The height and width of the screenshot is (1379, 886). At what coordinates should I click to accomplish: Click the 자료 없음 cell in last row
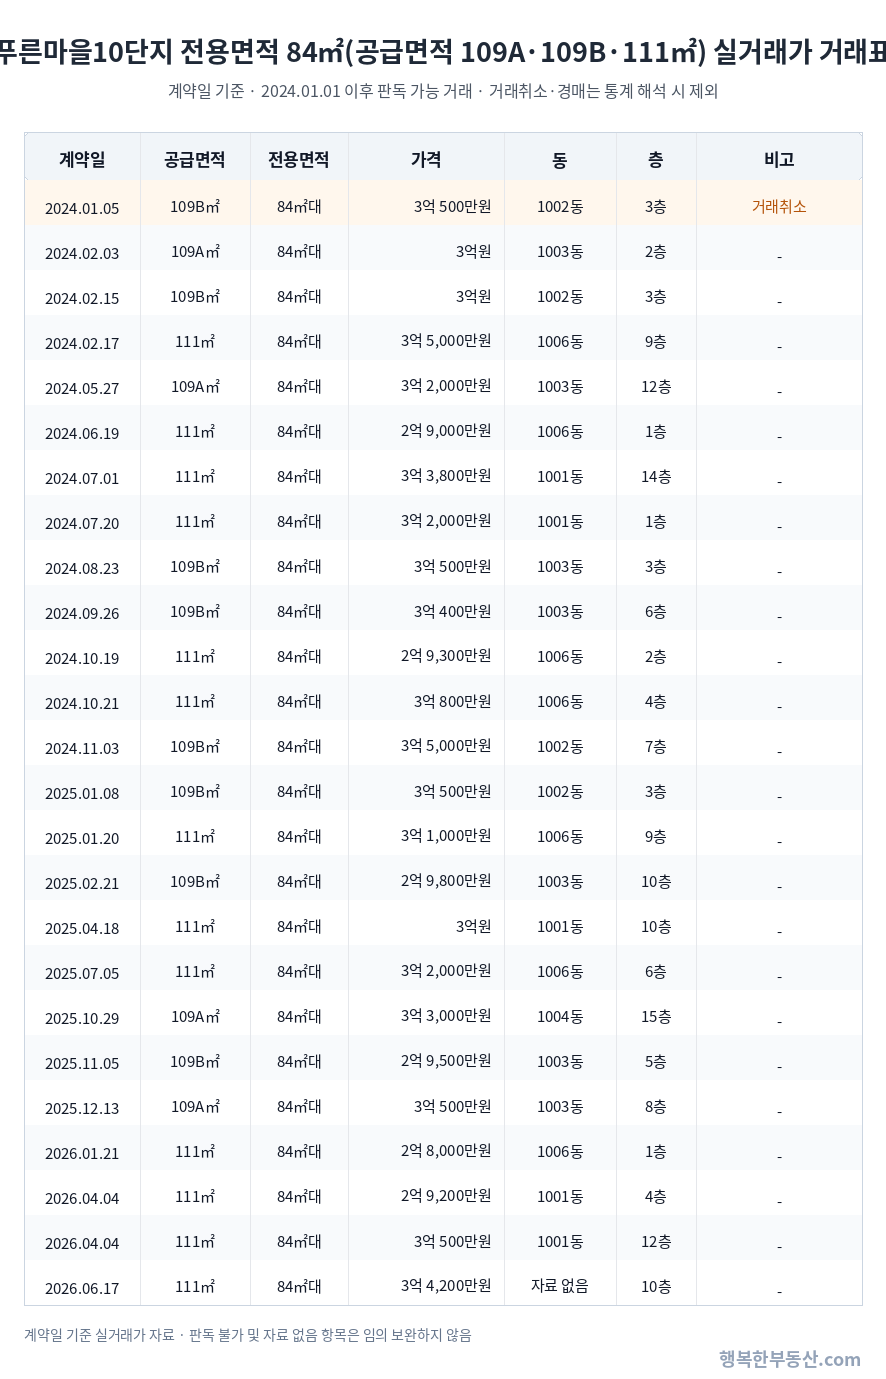[x=560, y=1286]
